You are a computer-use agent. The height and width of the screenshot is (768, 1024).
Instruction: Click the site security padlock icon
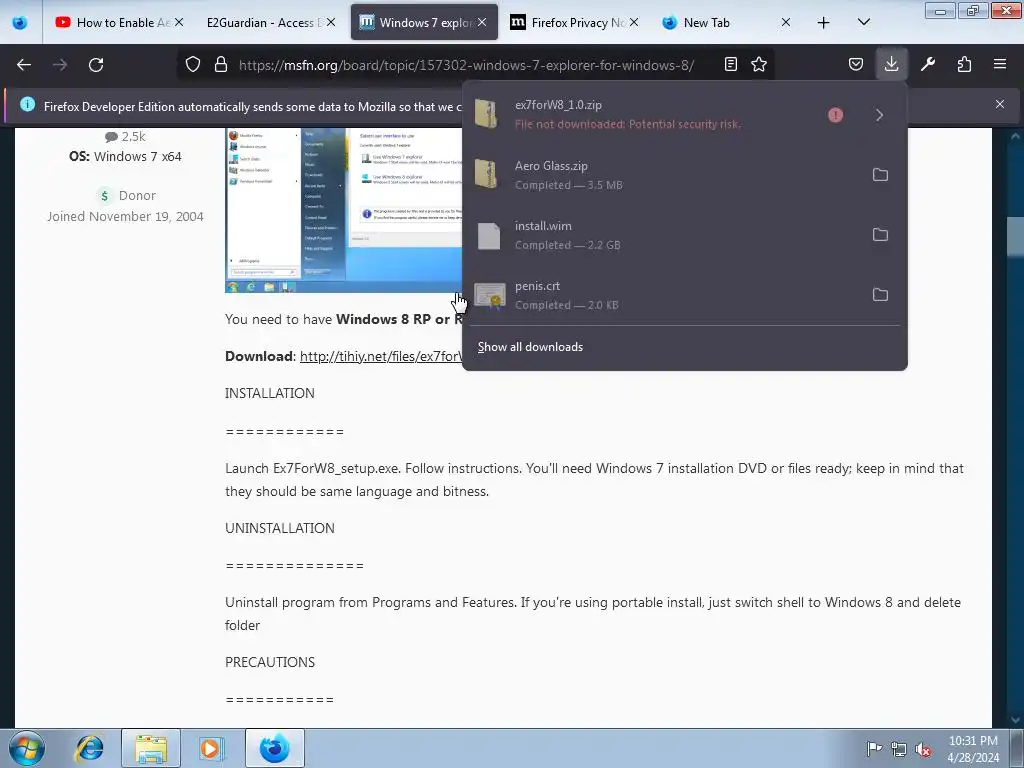point(221,64)
